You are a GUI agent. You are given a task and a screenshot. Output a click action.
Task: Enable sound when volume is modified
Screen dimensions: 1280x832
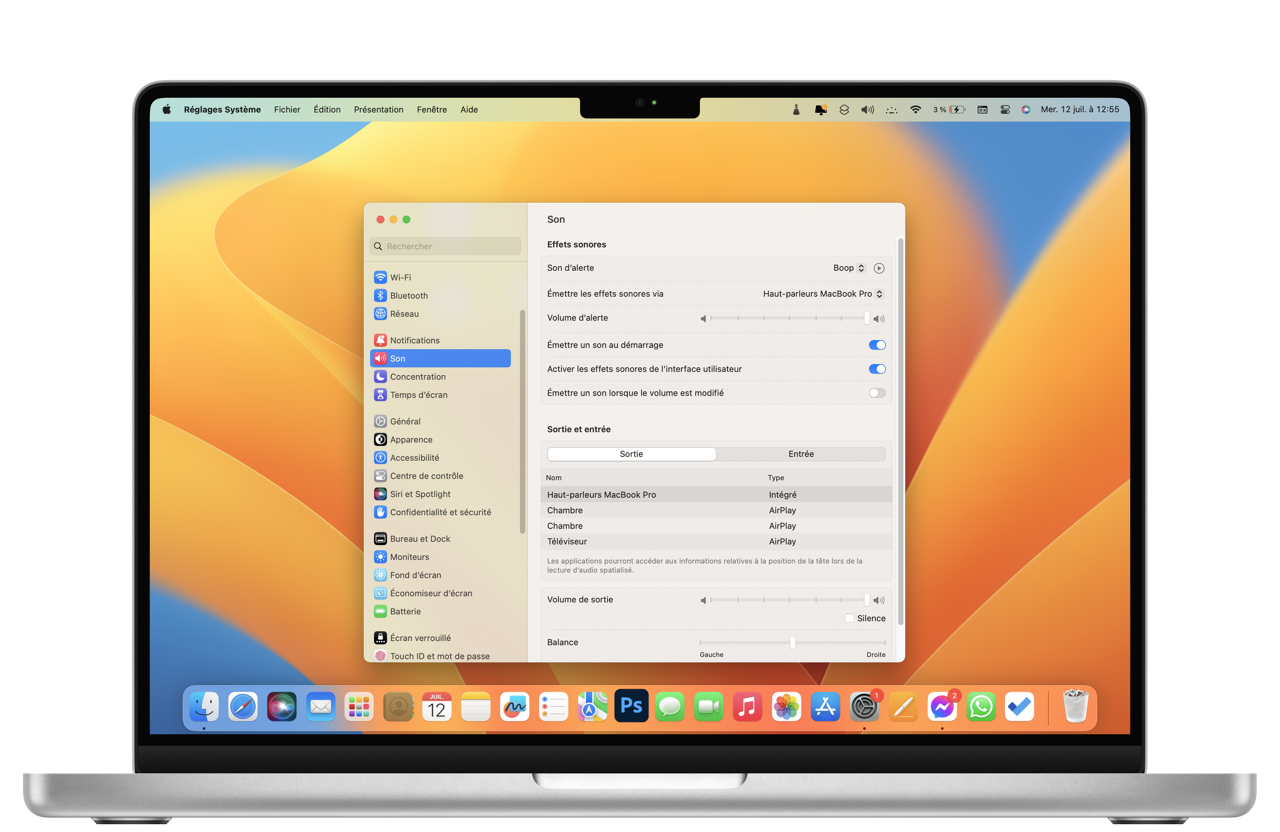coord(876,393)
